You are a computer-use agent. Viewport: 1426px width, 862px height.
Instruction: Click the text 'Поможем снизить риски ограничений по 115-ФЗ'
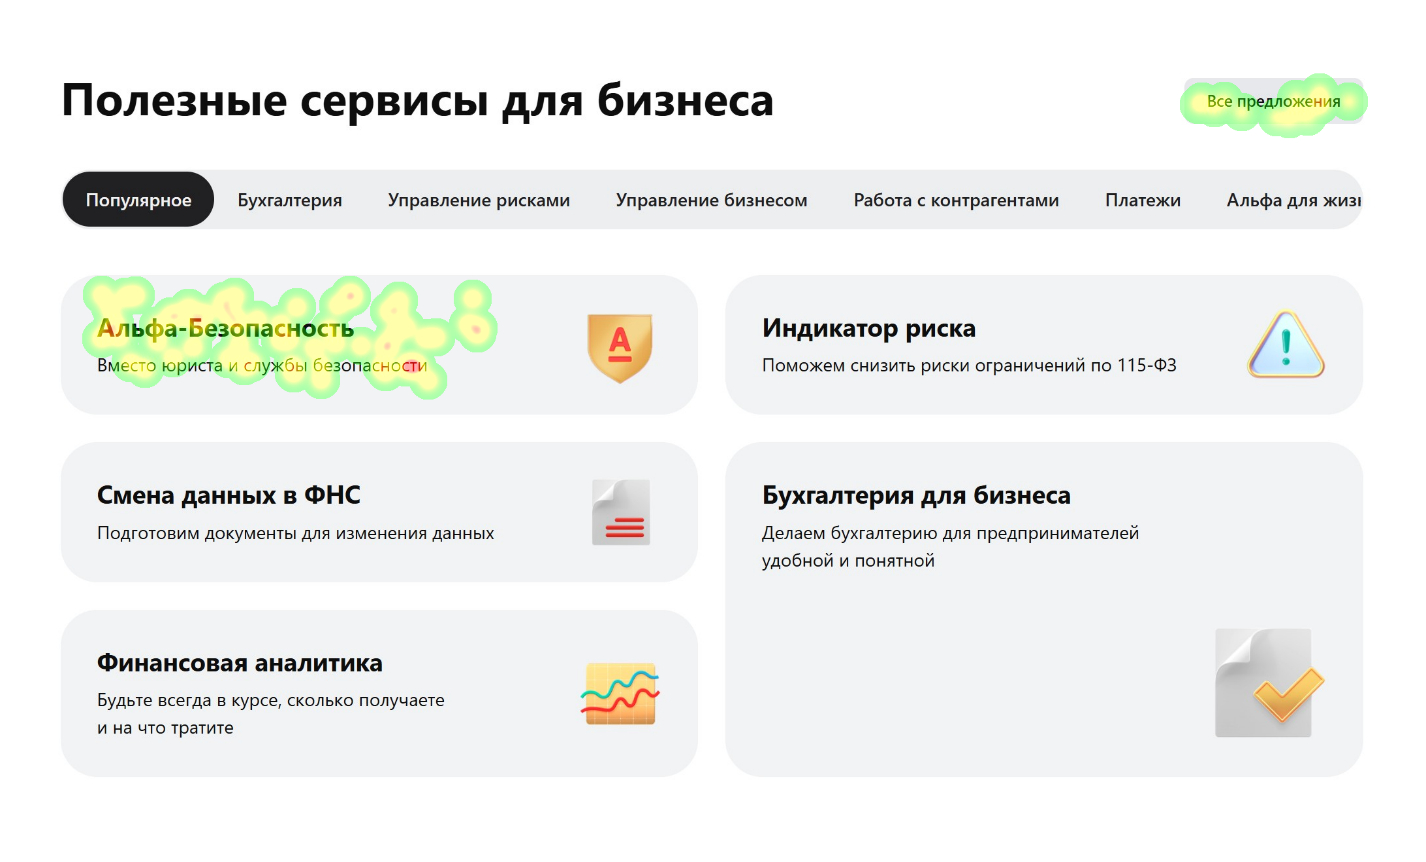tap(969, 366)
